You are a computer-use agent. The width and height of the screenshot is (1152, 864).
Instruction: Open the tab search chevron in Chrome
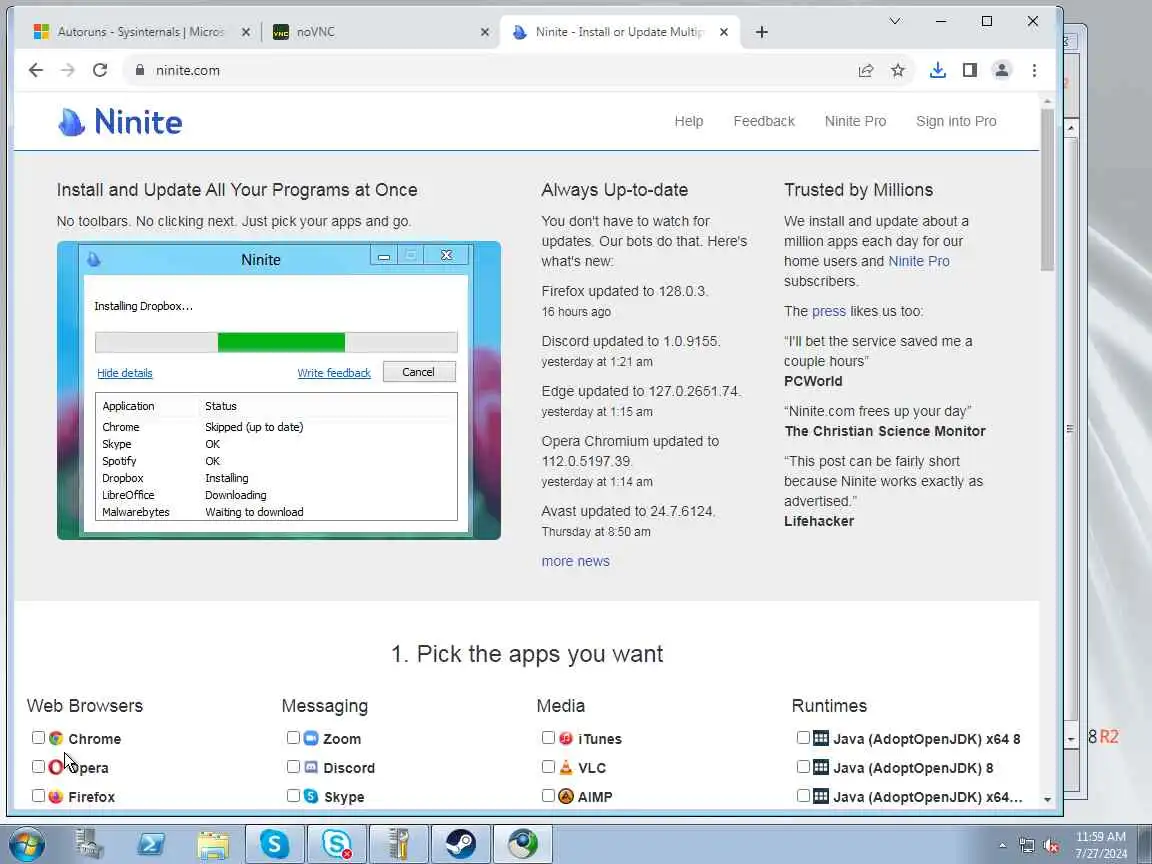pyautogui.click(x=895, y=21)
